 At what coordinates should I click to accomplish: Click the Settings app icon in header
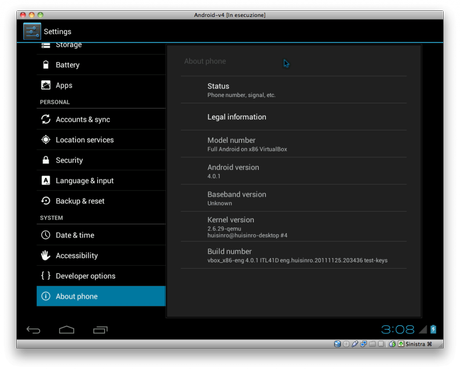pyautogui.click(x=32, y=31)
